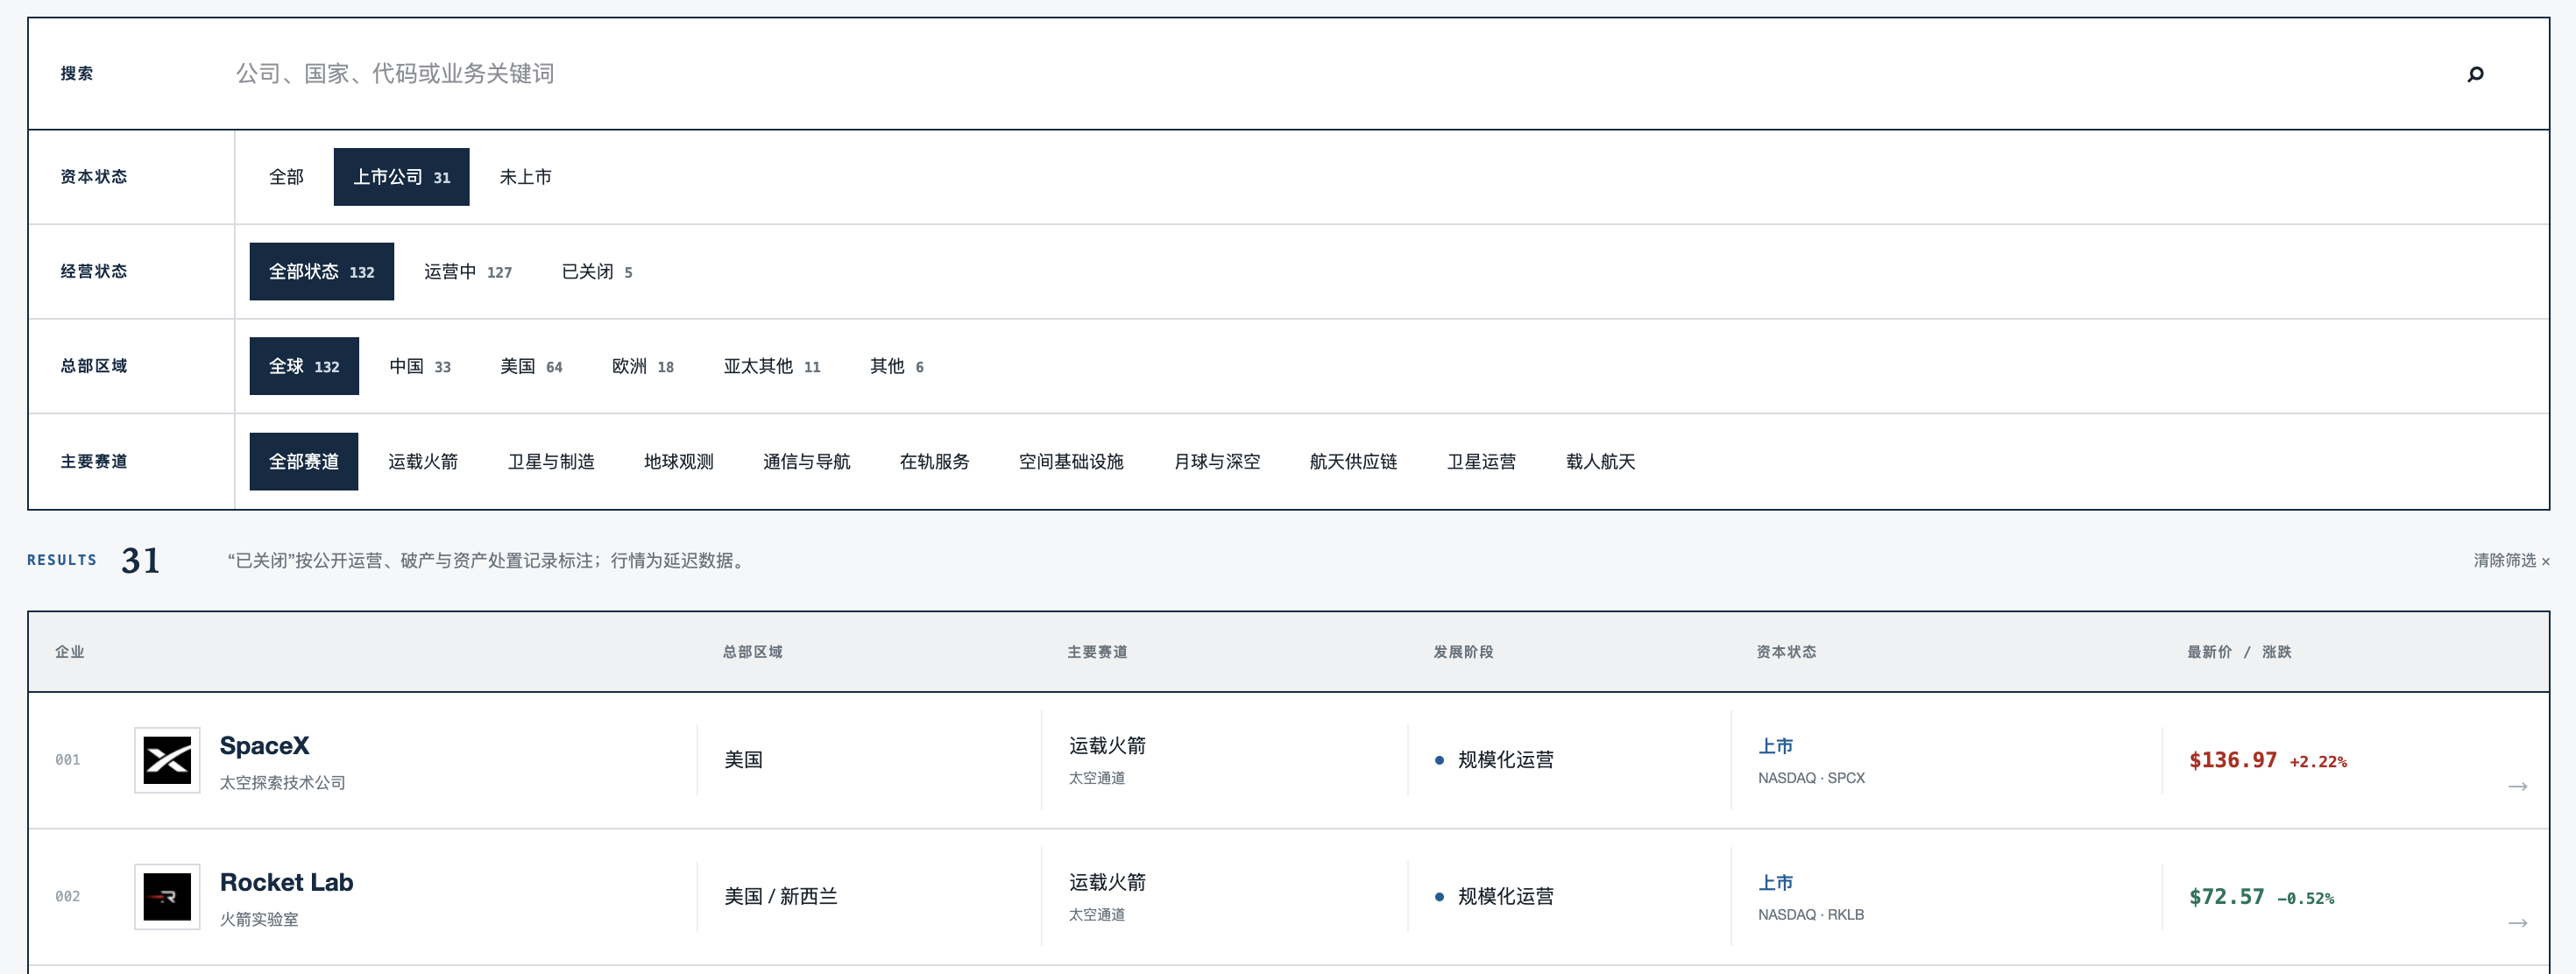2576x974 pixels.
Task: Click the −0.52% change value
Action: 2305,899
